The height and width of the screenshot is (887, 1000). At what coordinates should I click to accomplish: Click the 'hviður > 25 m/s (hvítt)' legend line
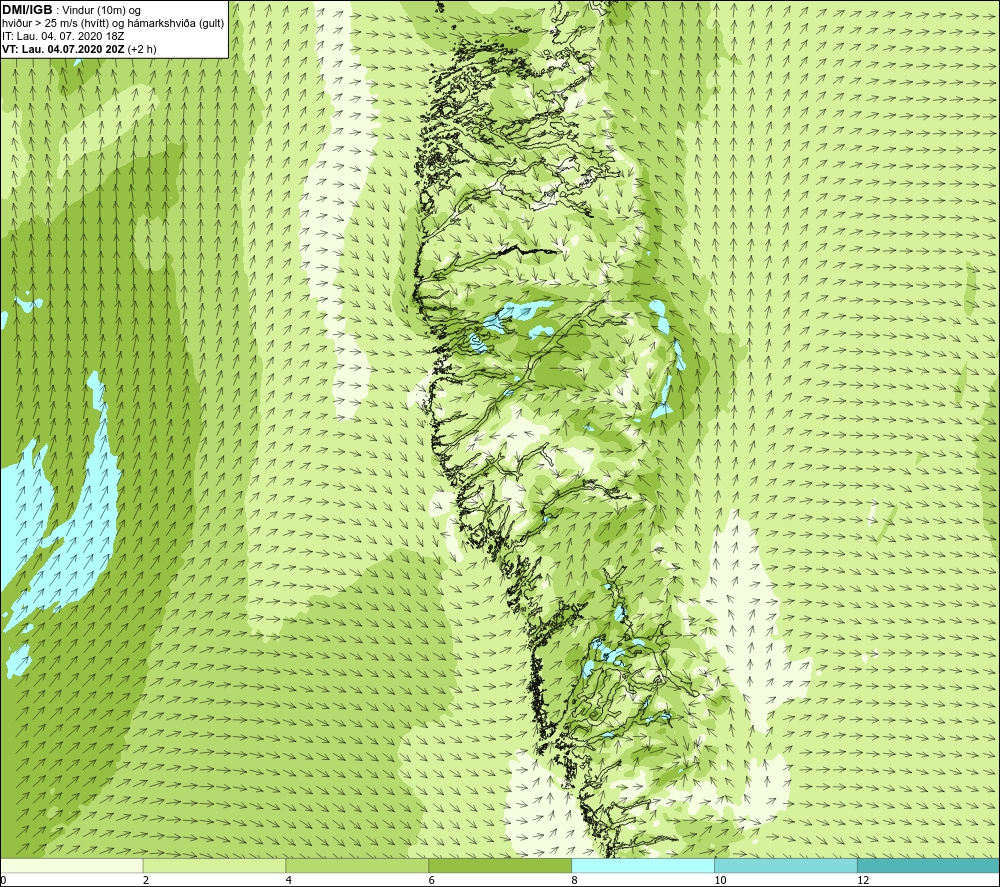point(113,23)
